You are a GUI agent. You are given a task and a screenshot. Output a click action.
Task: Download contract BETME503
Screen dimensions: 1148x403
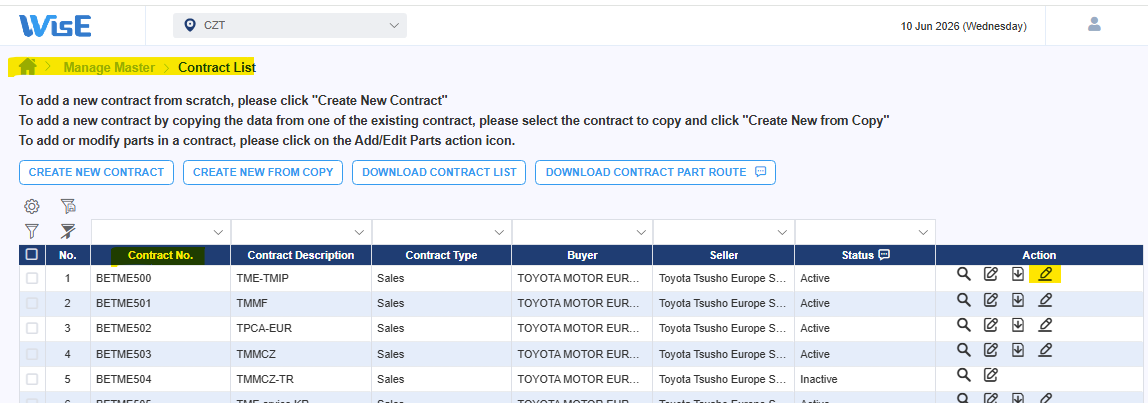[x=1018, y=350]
